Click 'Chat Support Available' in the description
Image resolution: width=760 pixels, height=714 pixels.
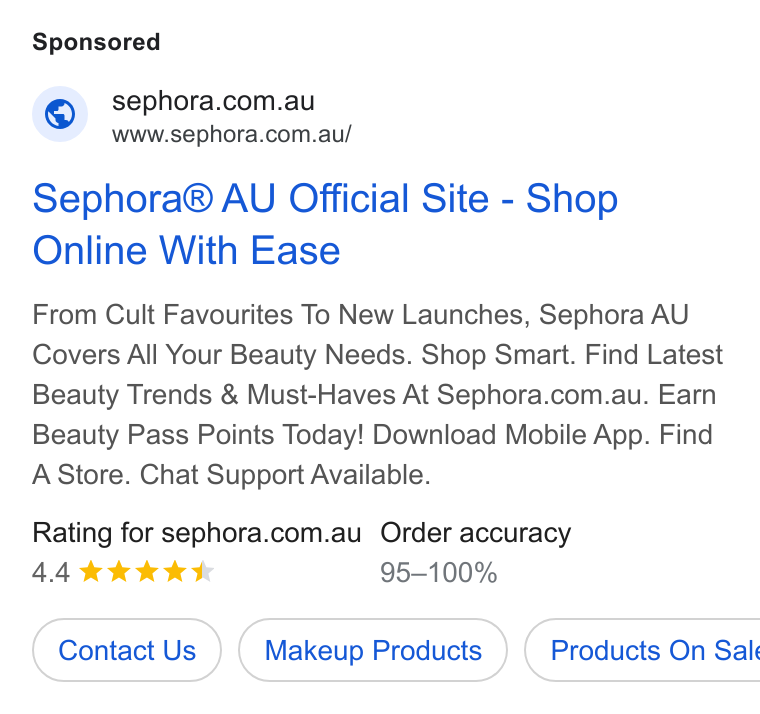click(x=285, y=475)
